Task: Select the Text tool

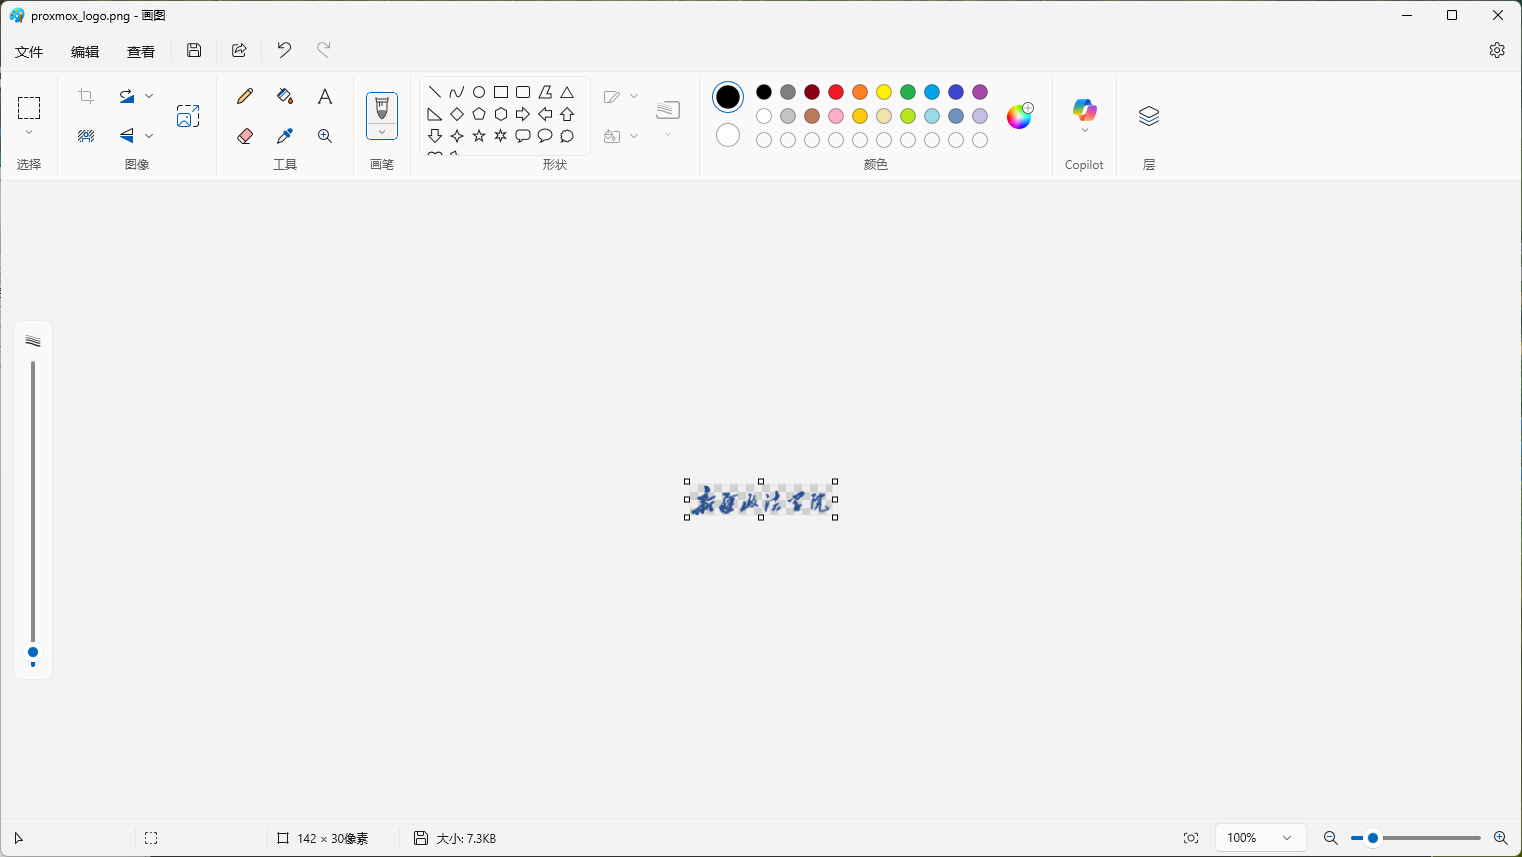Action: pos(325,96)
